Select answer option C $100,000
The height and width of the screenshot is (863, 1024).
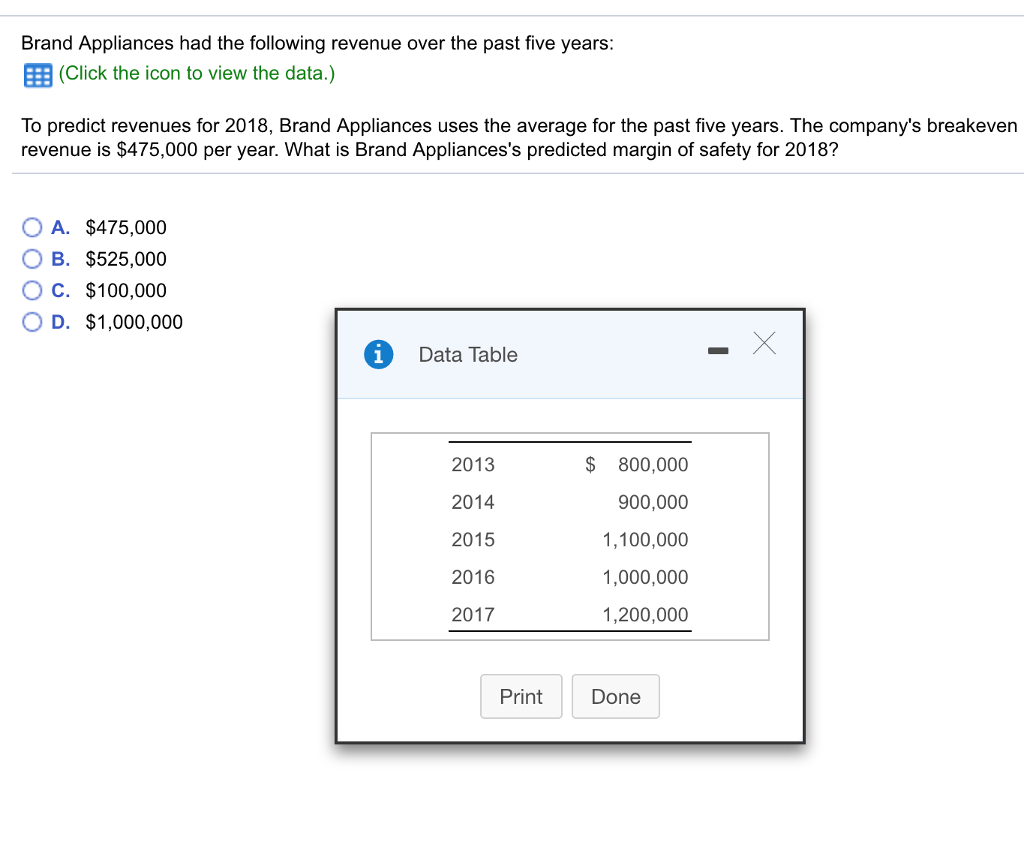[x=32, y=290]
